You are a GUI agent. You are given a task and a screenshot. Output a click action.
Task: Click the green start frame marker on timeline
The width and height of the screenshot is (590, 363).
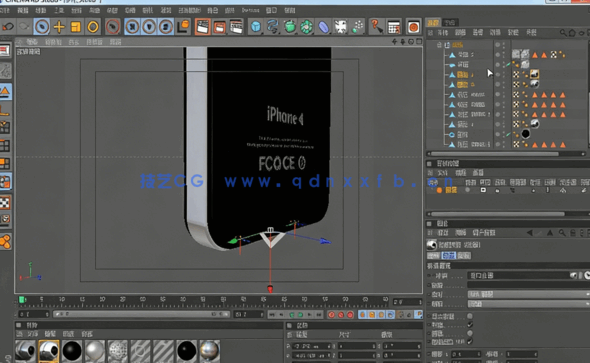coord(22,300)
